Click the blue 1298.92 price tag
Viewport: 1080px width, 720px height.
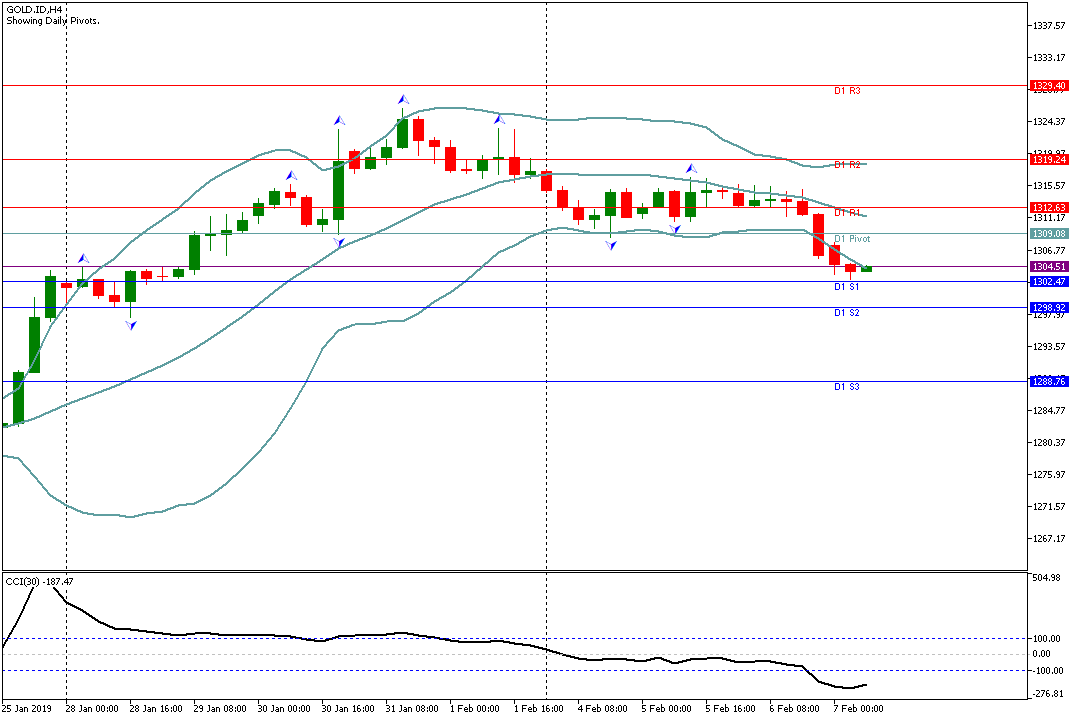[x=1049, y=307]
